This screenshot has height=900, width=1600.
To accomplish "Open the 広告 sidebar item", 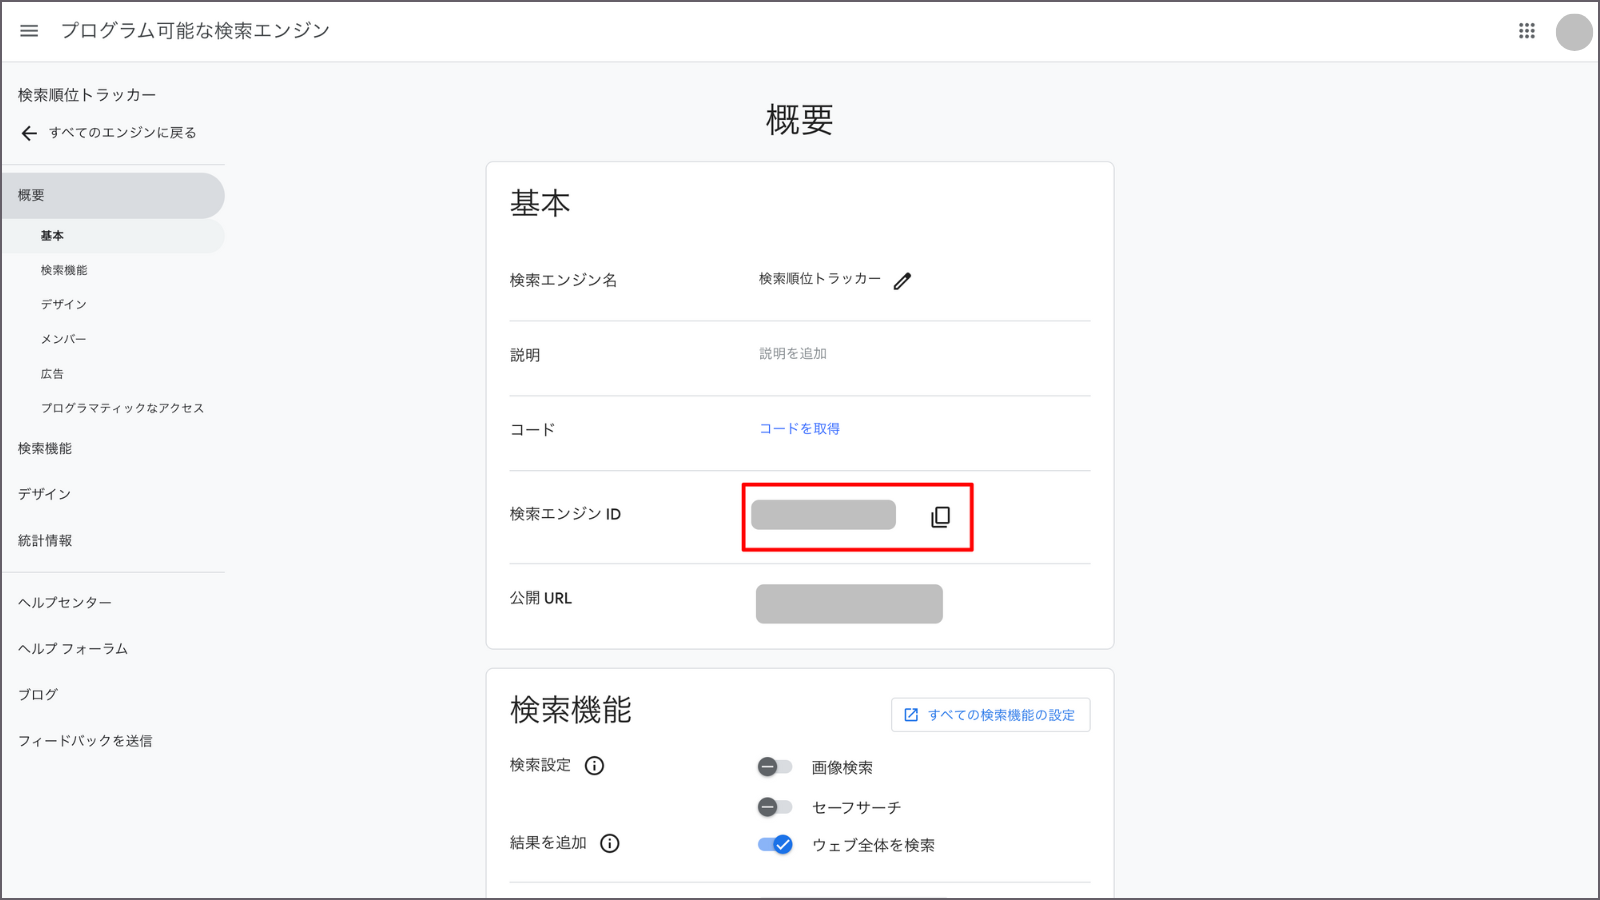I will click(52, 374).
